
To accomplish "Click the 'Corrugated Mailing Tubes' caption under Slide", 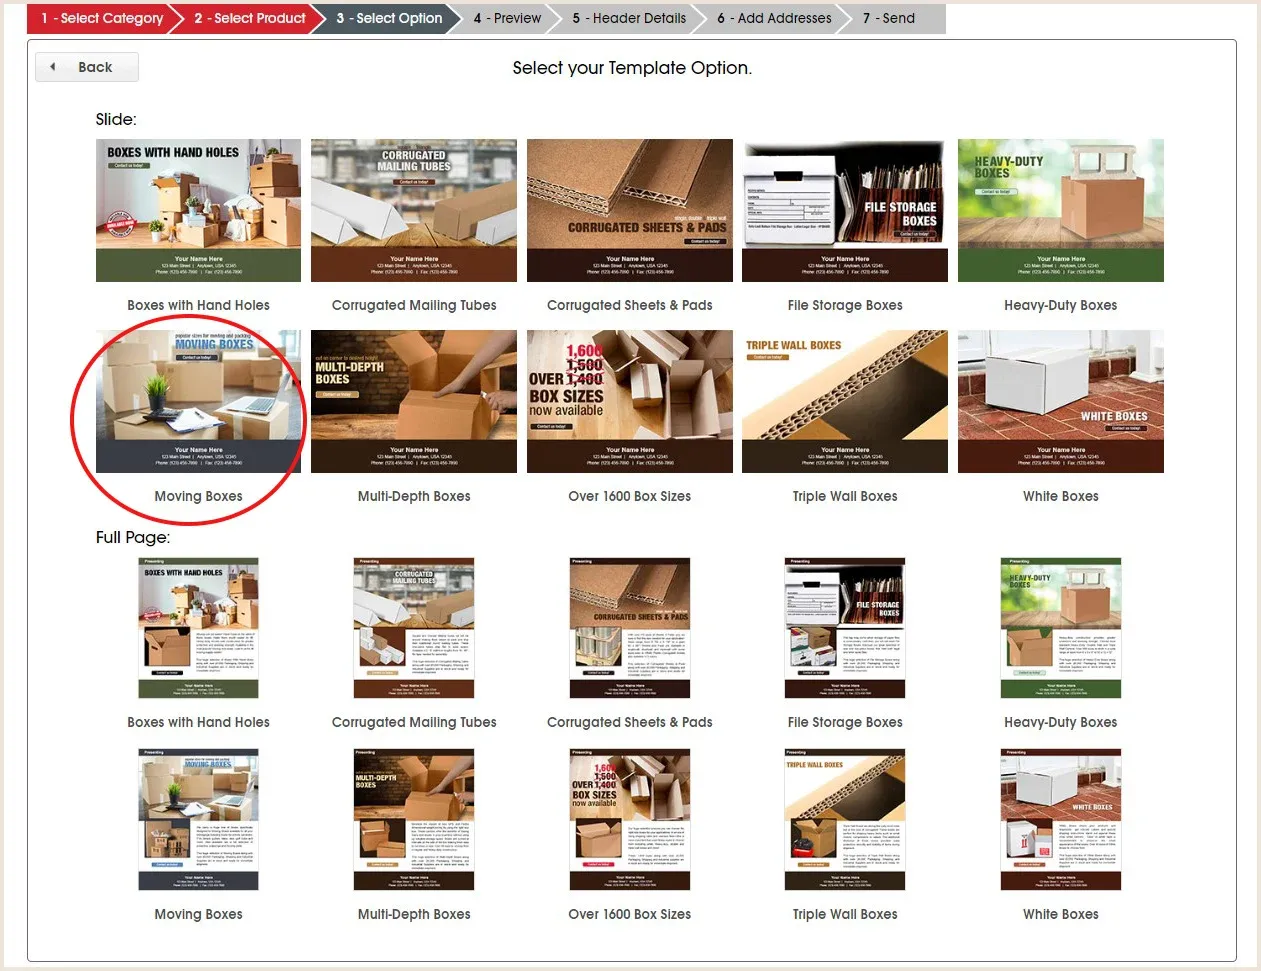I will pos(414,305).
